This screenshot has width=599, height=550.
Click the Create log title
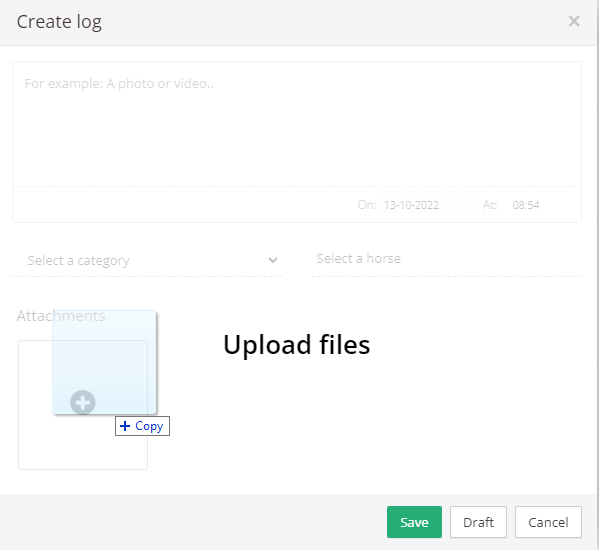click(x=59, y=22)
